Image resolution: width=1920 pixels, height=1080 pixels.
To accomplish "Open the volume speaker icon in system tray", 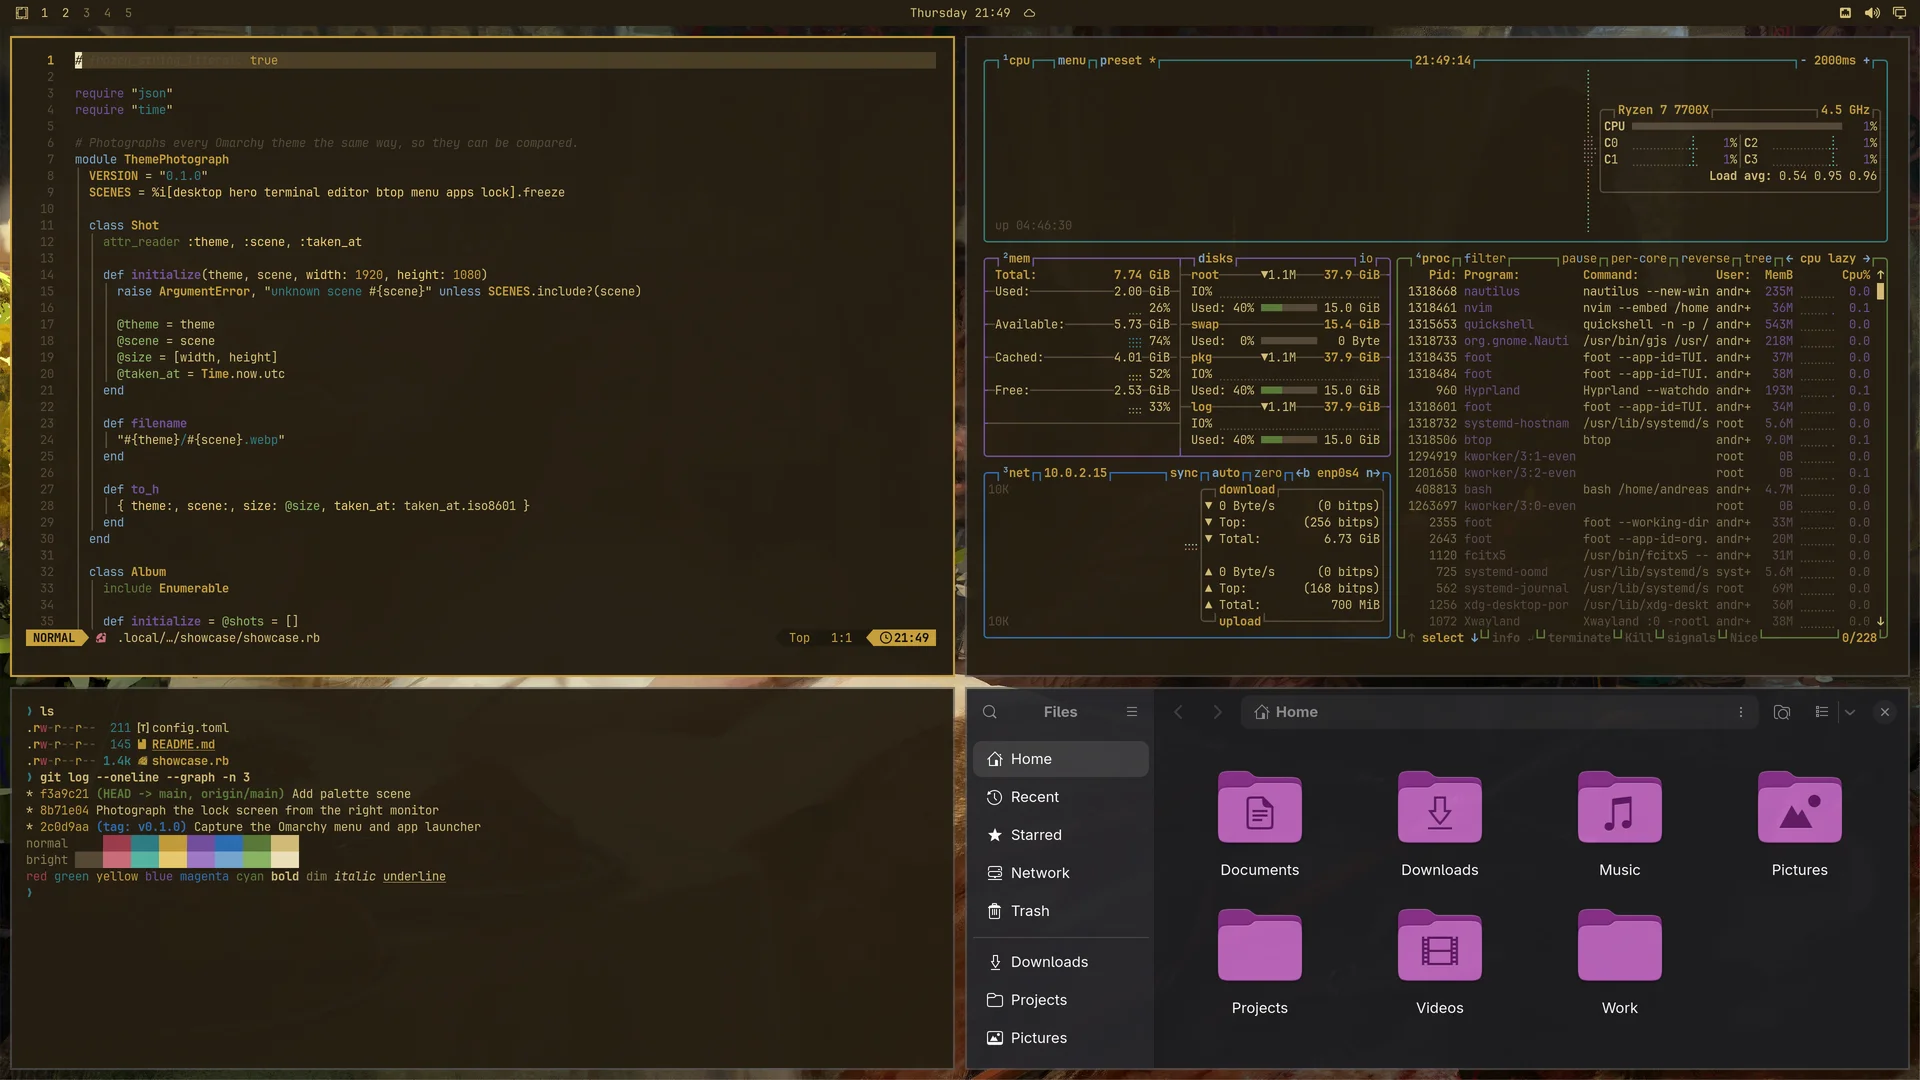I will [1871, 13].
